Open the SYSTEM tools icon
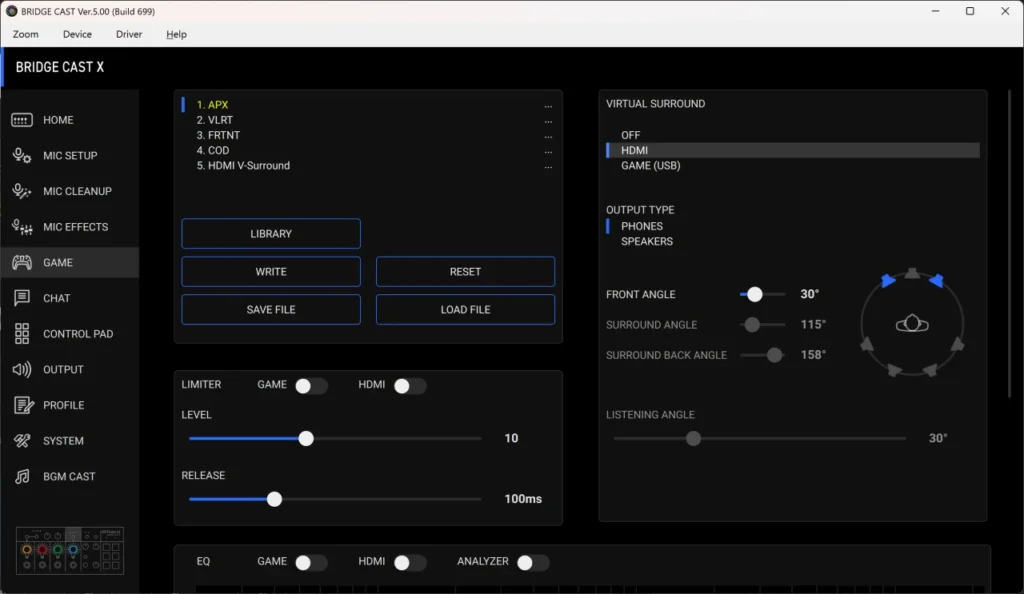This screenshot has height=594, width=1024. [x=22, y=441]
